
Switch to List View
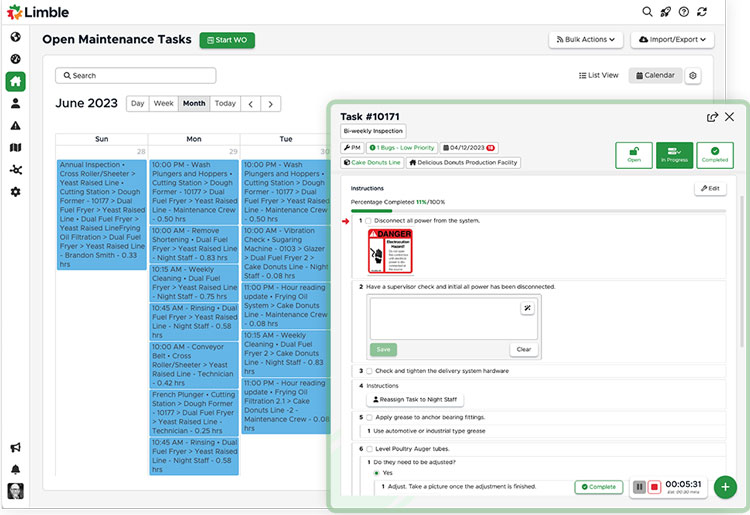point(599,75)
